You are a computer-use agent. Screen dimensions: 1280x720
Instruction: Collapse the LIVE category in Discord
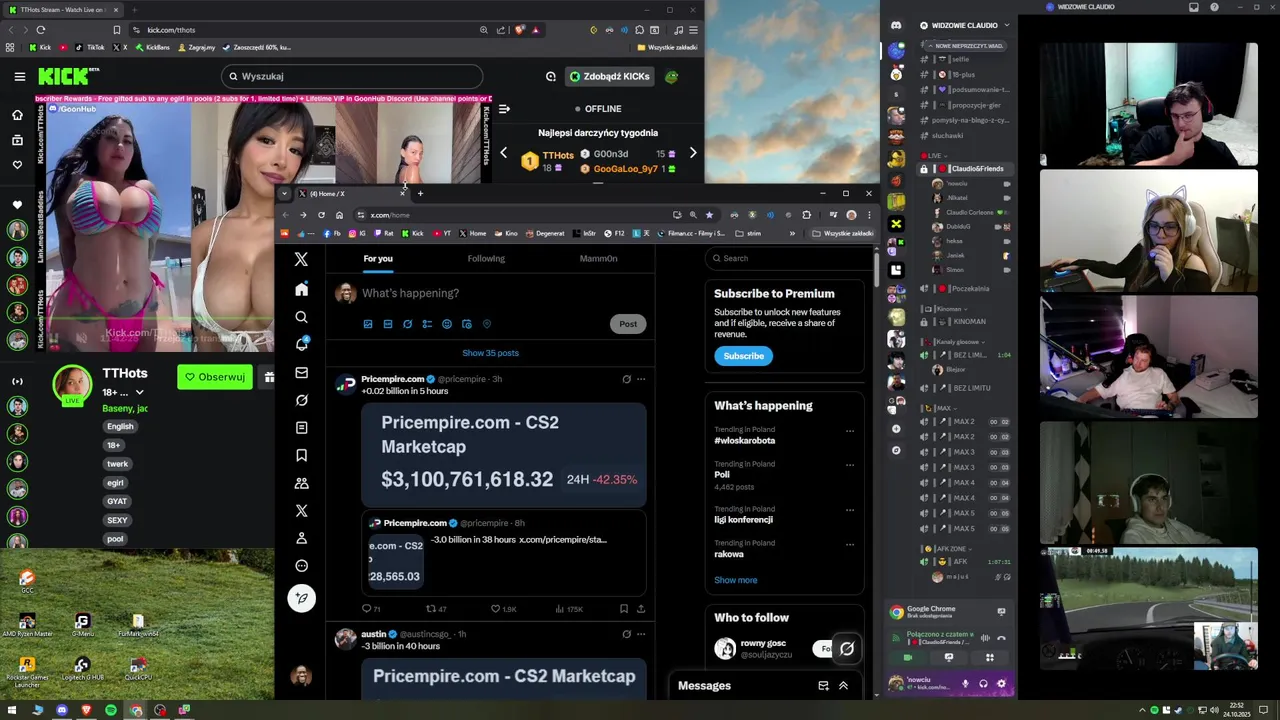coord(937,155)
